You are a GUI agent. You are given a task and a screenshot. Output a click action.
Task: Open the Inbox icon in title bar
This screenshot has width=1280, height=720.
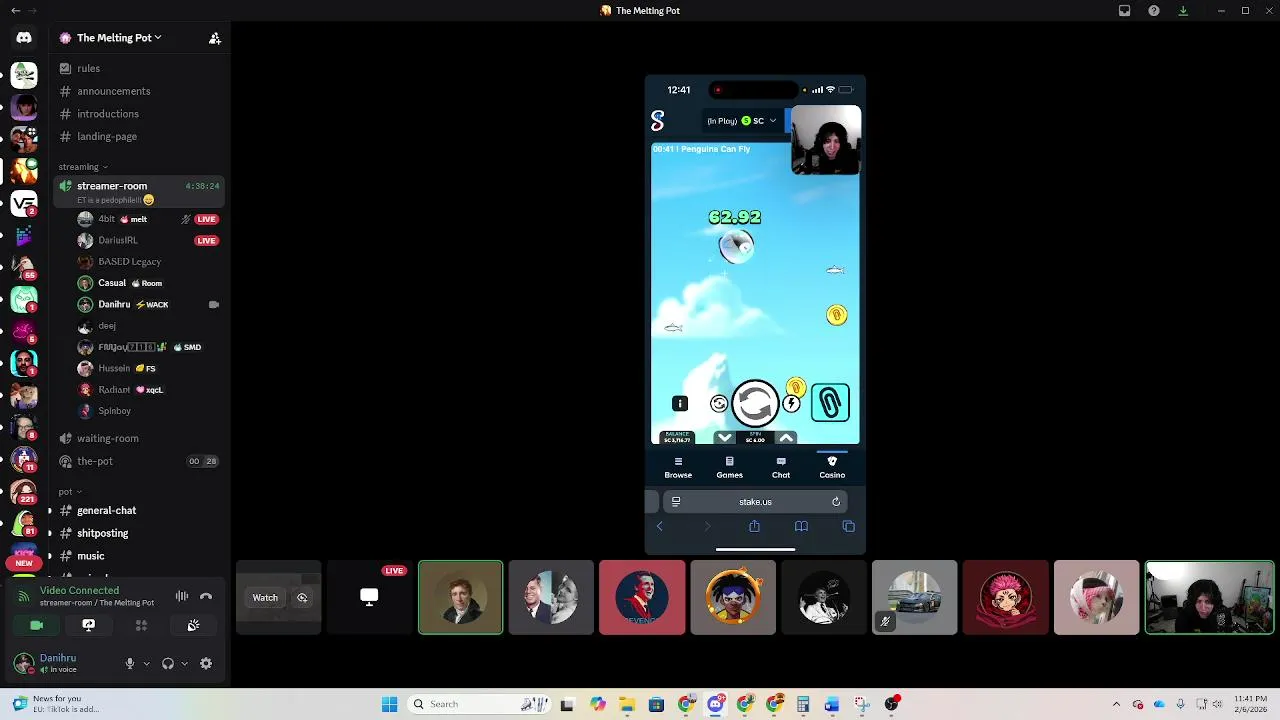[x=1124, y=11]
